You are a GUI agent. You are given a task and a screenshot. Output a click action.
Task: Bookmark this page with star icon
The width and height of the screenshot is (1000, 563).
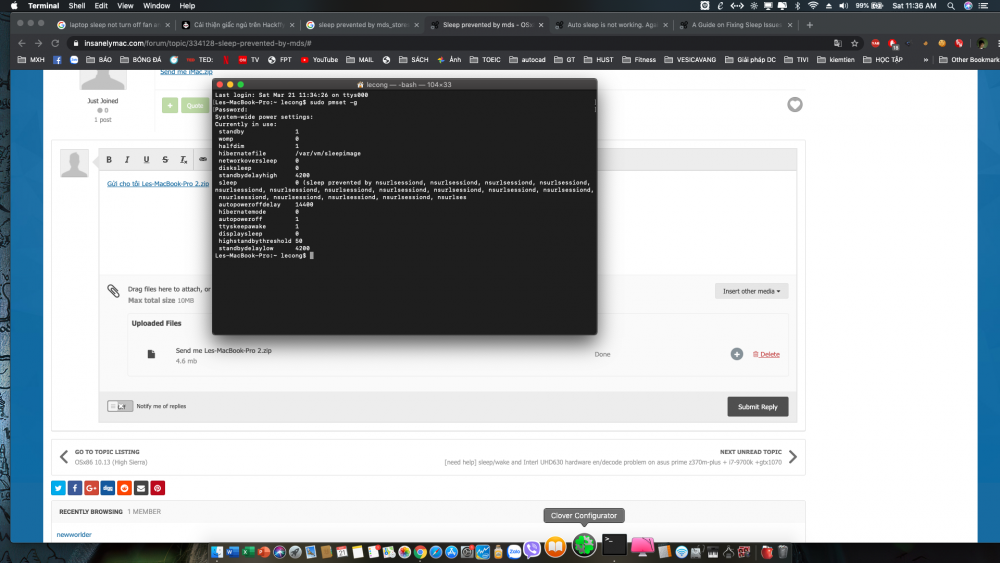pos(855,43)
